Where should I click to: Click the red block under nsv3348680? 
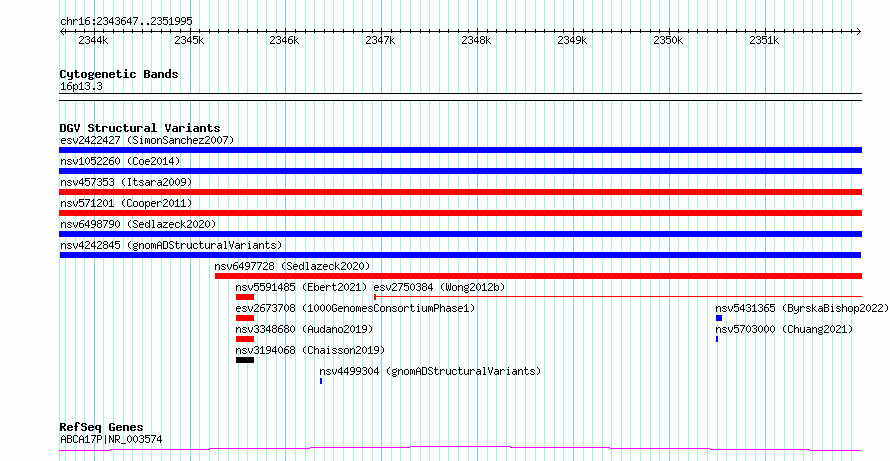[x=245, y=339]
